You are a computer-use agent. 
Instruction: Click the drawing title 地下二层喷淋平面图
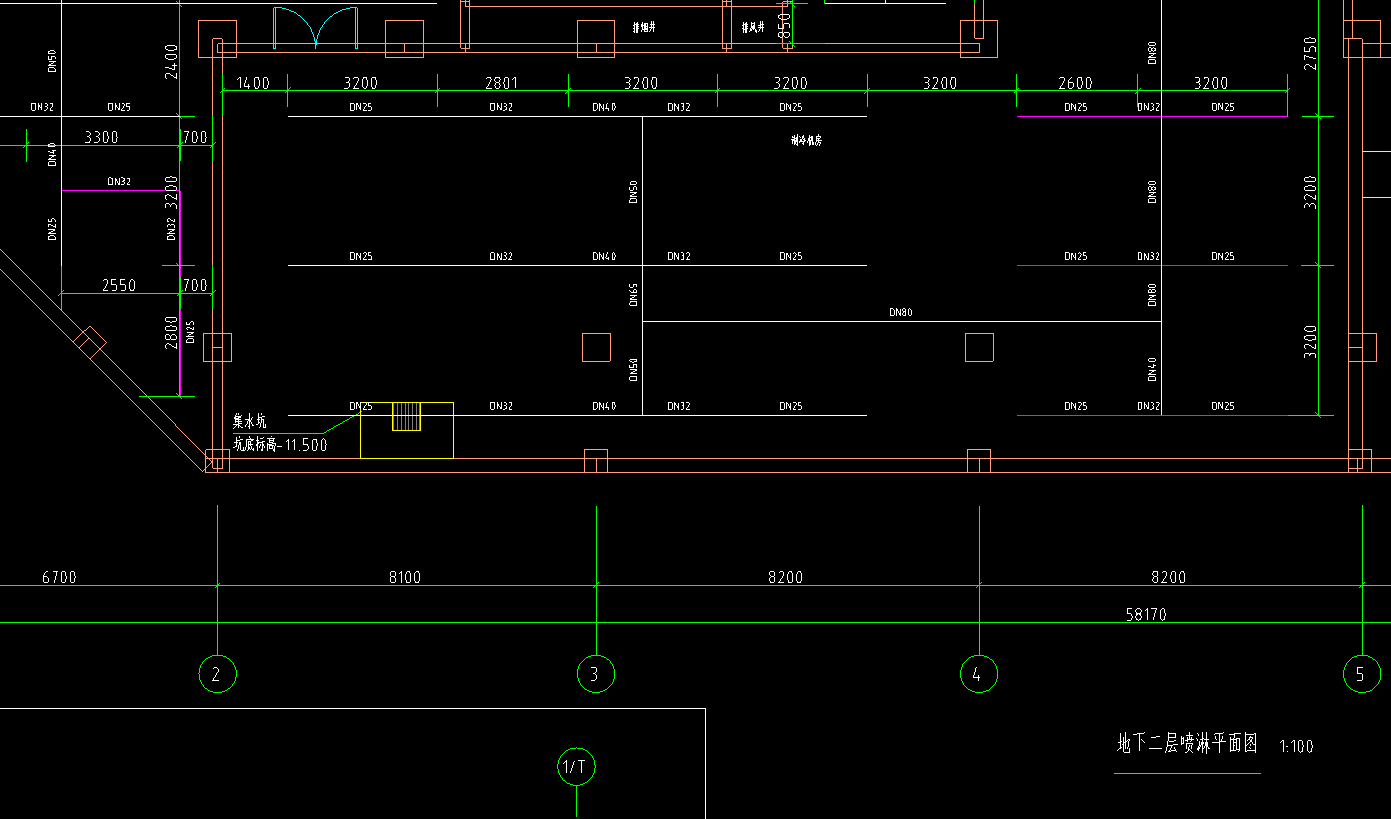[x=1187, y=743]
